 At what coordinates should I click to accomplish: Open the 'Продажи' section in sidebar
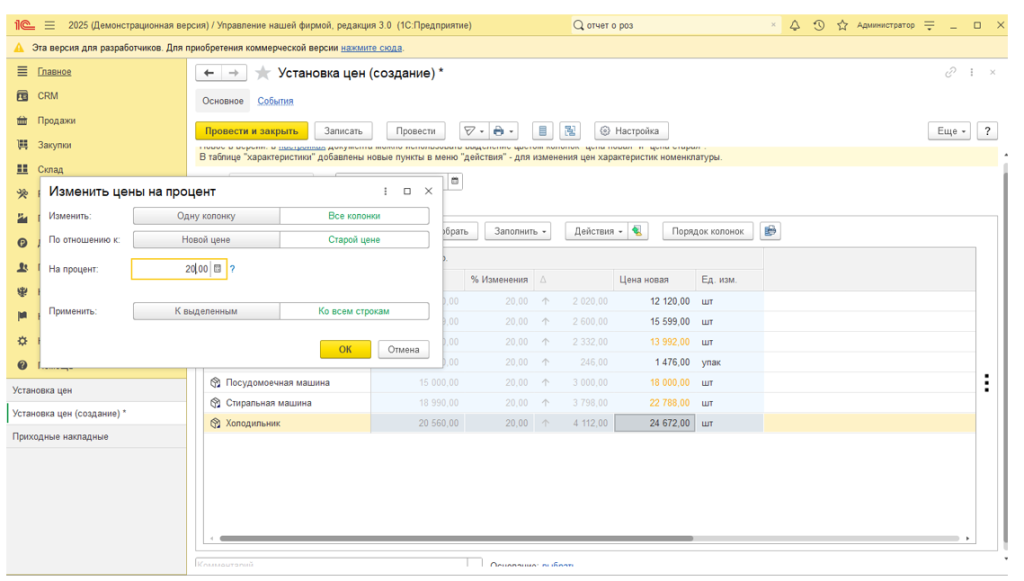pyautogui.click(x=57, y=120)
